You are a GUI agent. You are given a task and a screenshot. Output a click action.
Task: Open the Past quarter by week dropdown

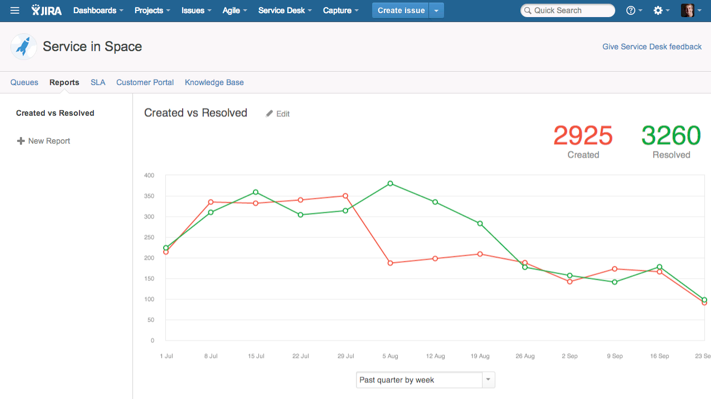pos(425,380)
